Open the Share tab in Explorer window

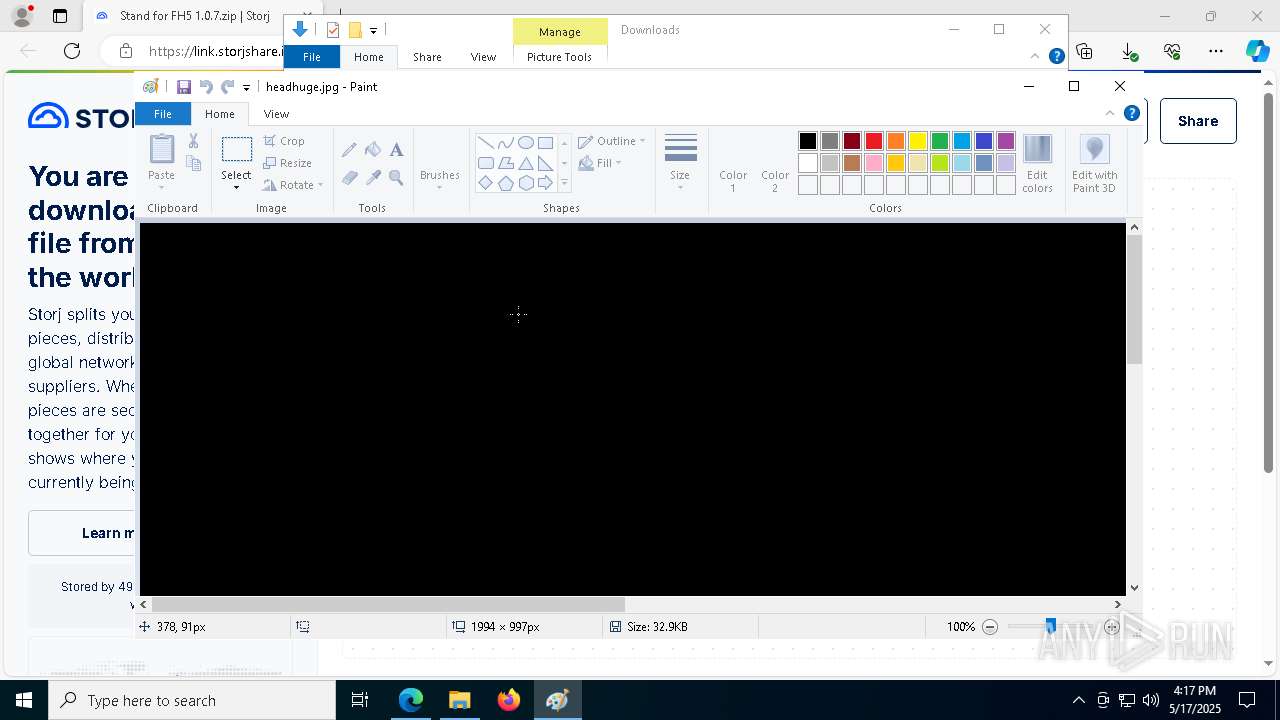coord(427,57)
